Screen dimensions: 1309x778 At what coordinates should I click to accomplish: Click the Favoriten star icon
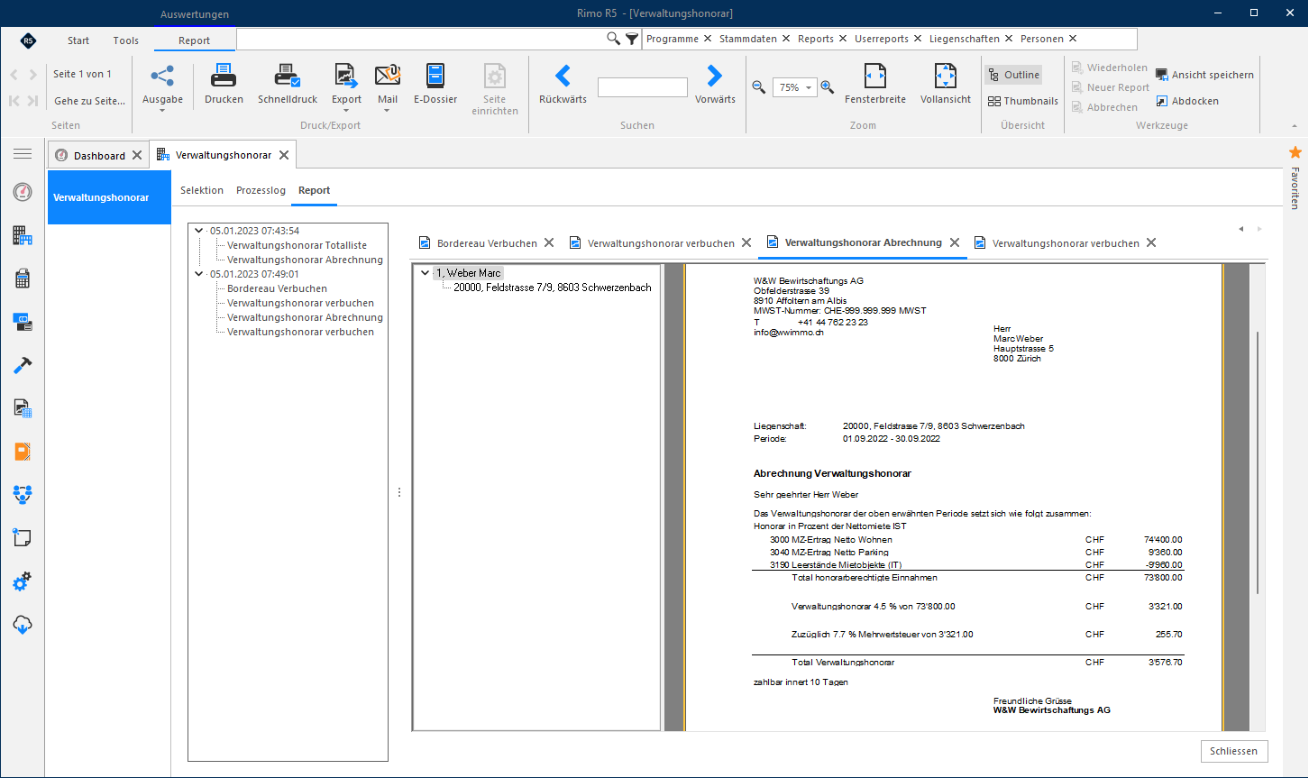pyautogui.click(x=1295, y=152)
